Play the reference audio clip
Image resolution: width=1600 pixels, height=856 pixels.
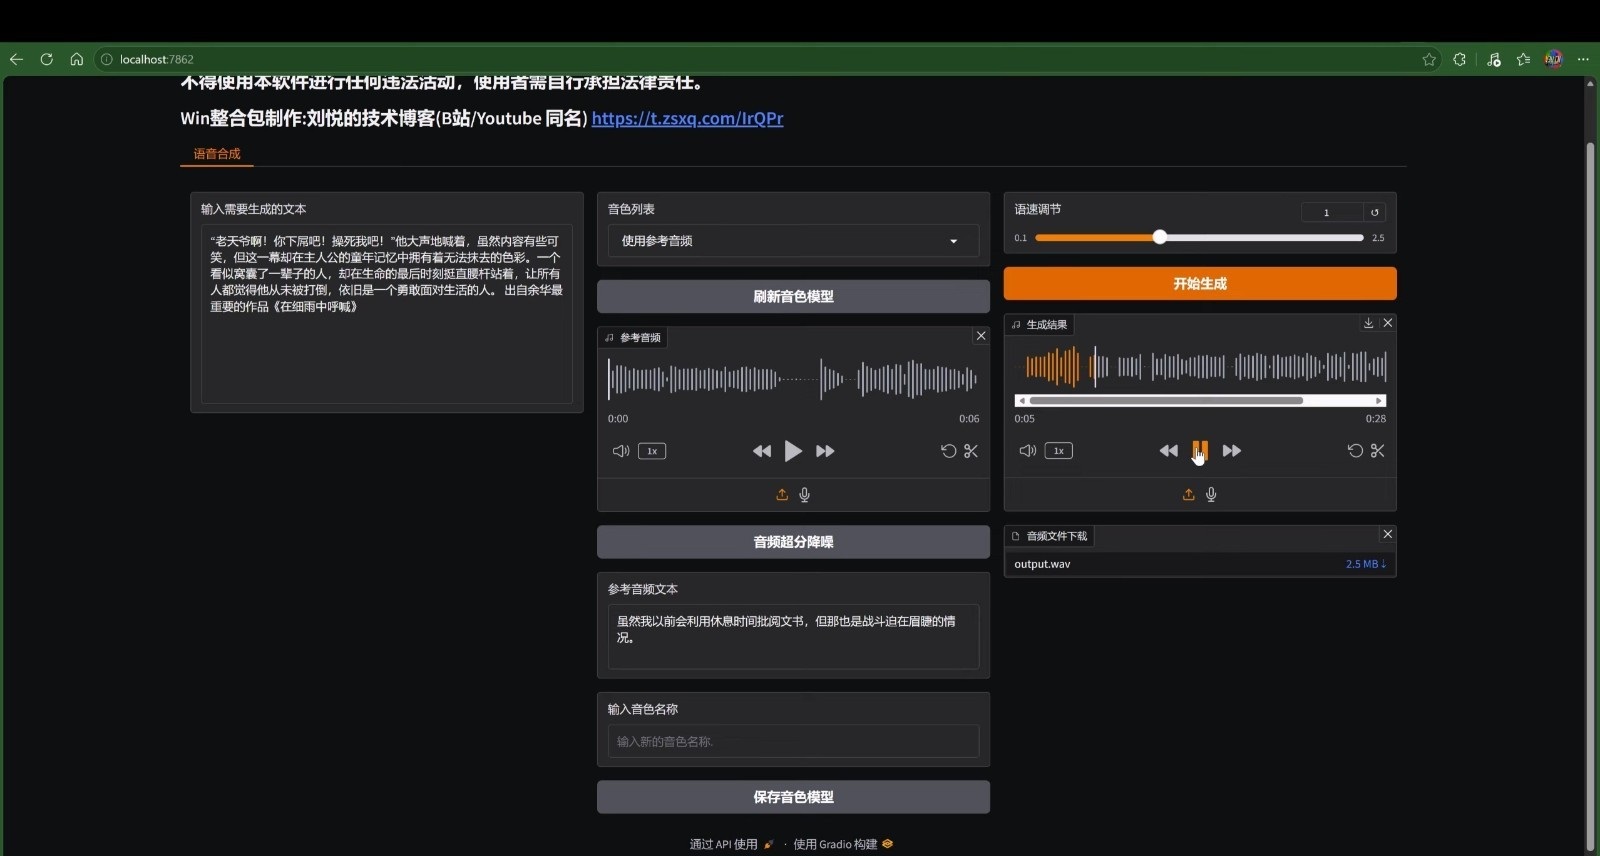(793, 451)
